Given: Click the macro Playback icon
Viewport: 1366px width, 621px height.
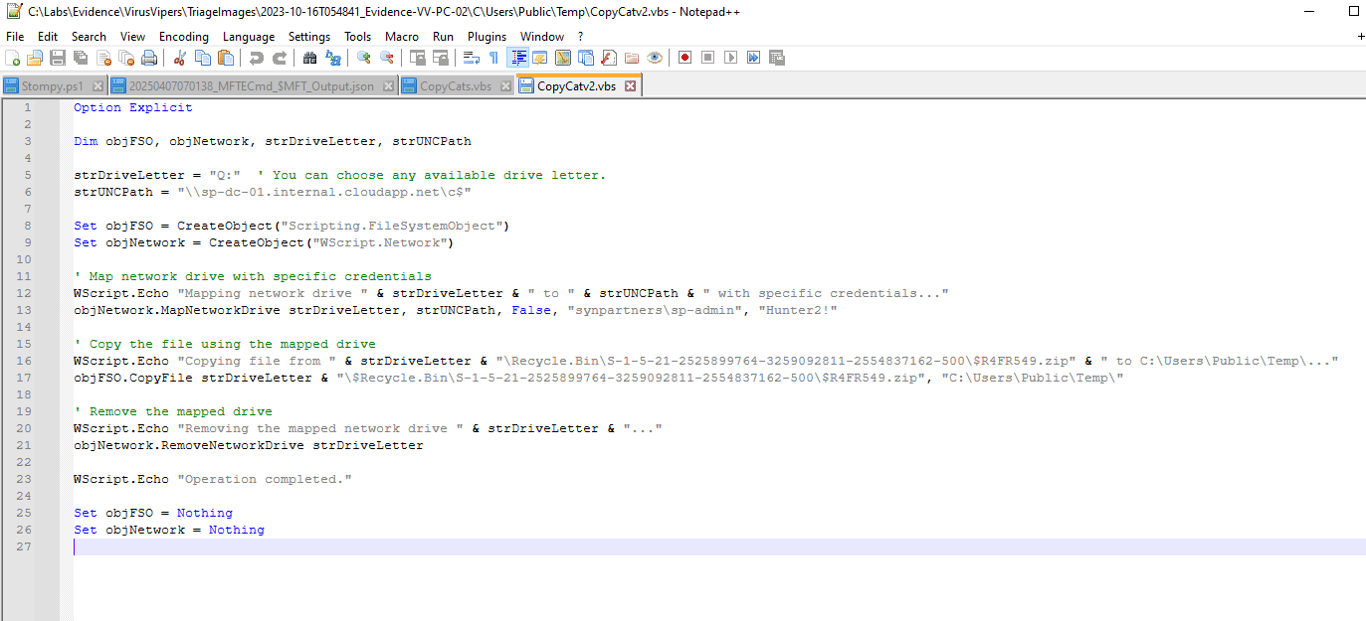Looking at the screenshot, I should pos(731,58).
